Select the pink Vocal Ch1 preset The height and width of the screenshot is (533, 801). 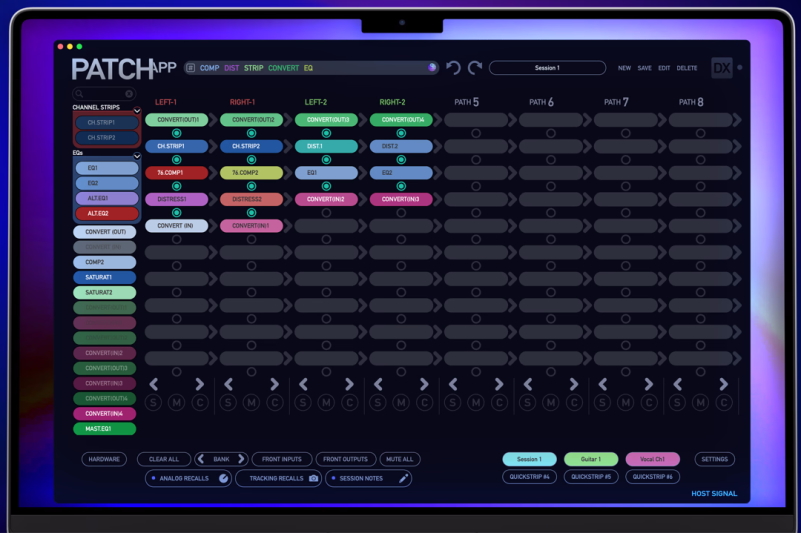[652, 459]
